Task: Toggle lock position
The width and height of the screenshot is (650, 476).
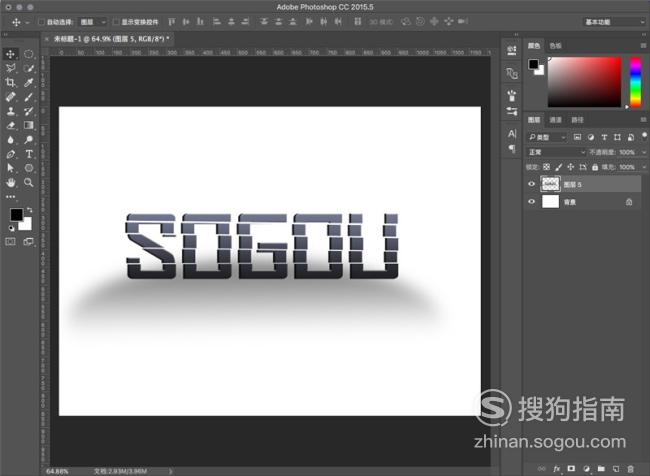Action: coord(571,167)
